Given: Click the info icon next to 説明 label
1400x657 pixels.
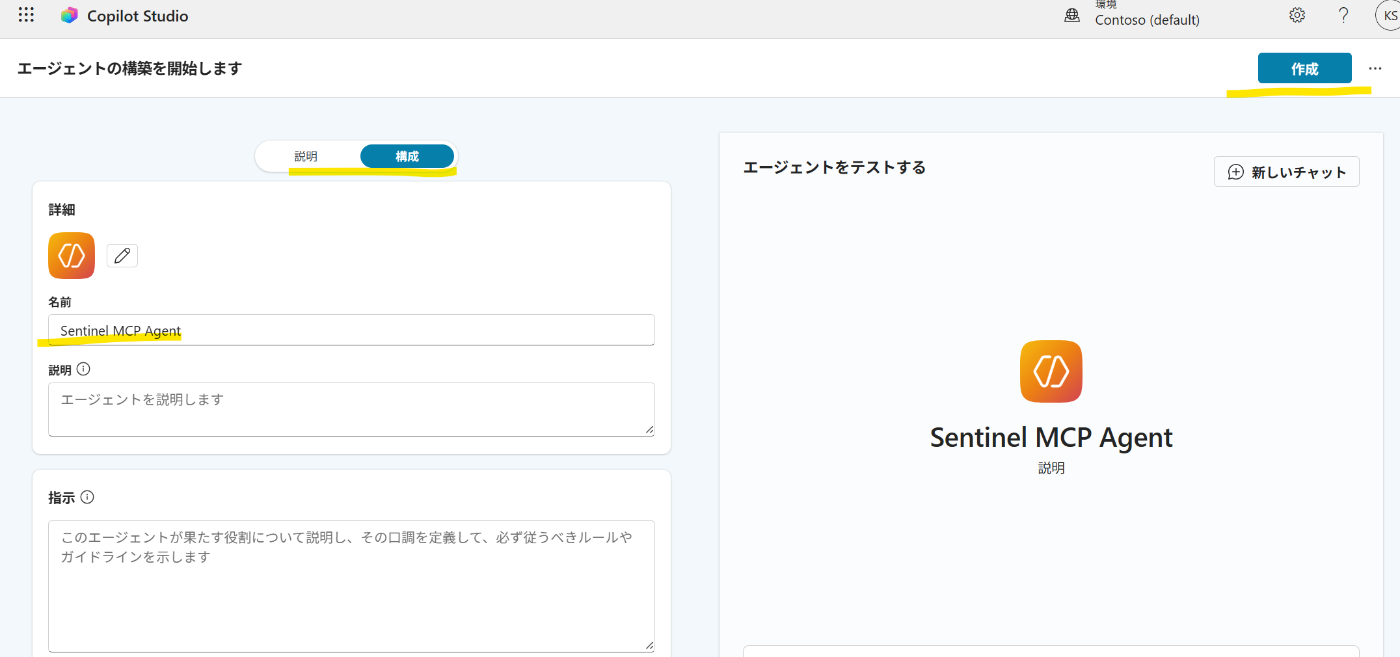Looking at the screenshot, I should 83,369.
